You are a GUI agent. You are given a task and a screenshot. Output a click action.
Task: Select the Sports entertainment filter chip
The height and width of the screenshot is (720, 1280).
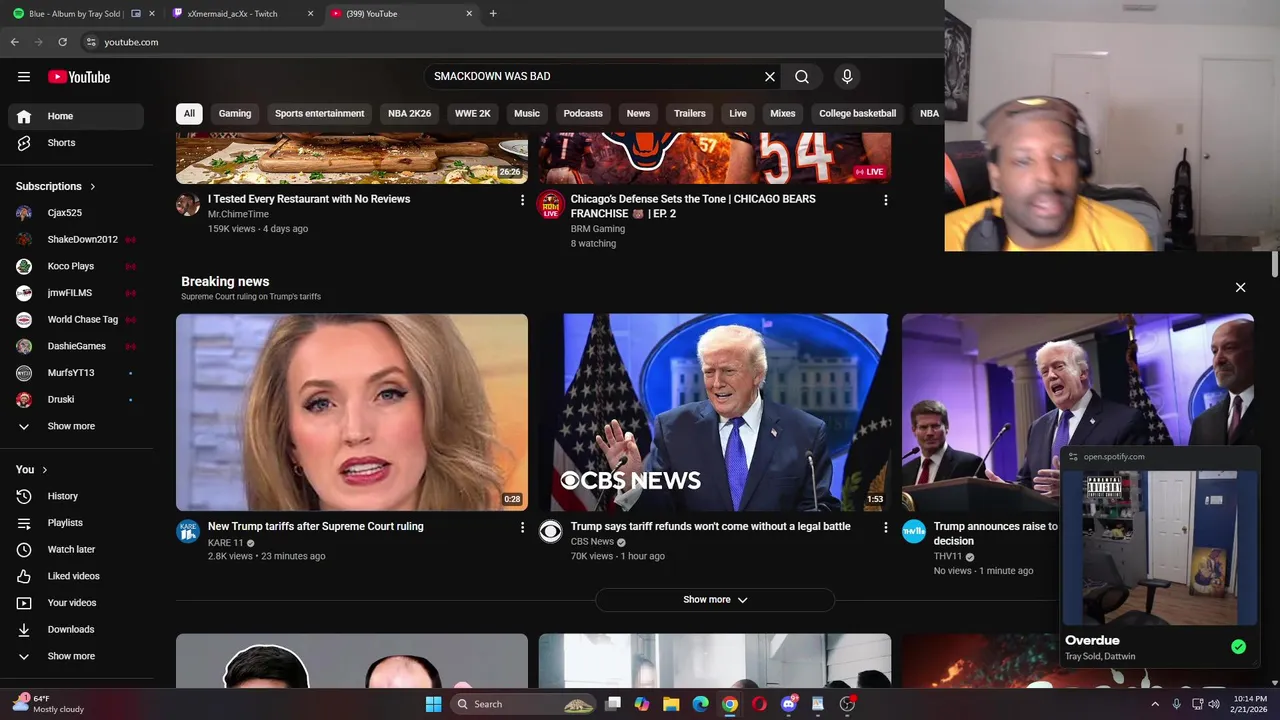(320, 113)
